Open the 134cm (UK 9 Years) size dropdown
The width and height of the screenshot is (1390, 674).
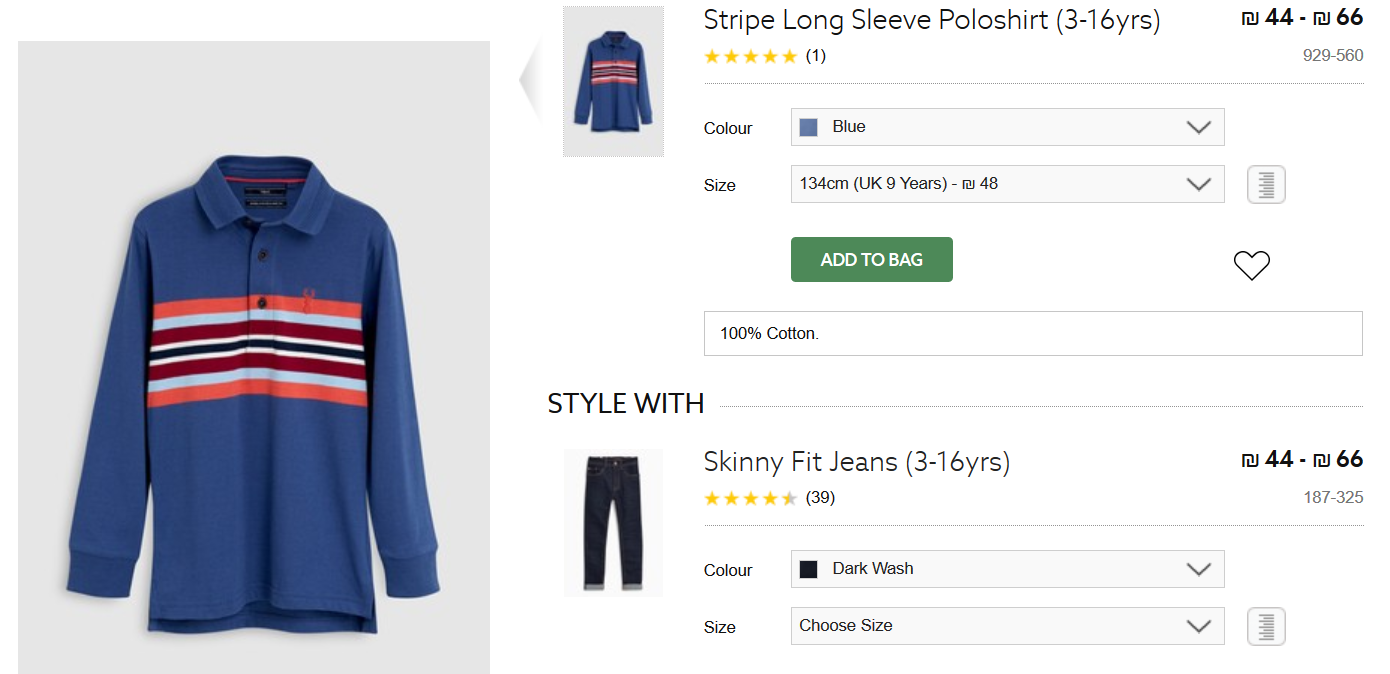[x=1007, y=184]
